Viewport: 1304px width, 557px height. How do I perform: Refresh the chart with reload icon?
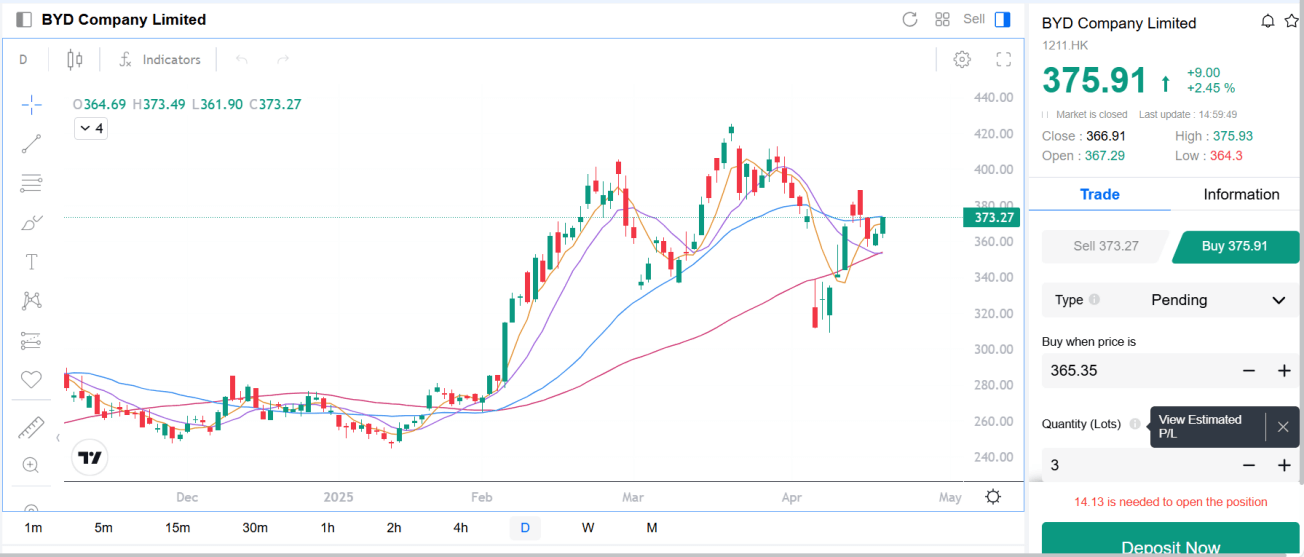click(910, 19)
